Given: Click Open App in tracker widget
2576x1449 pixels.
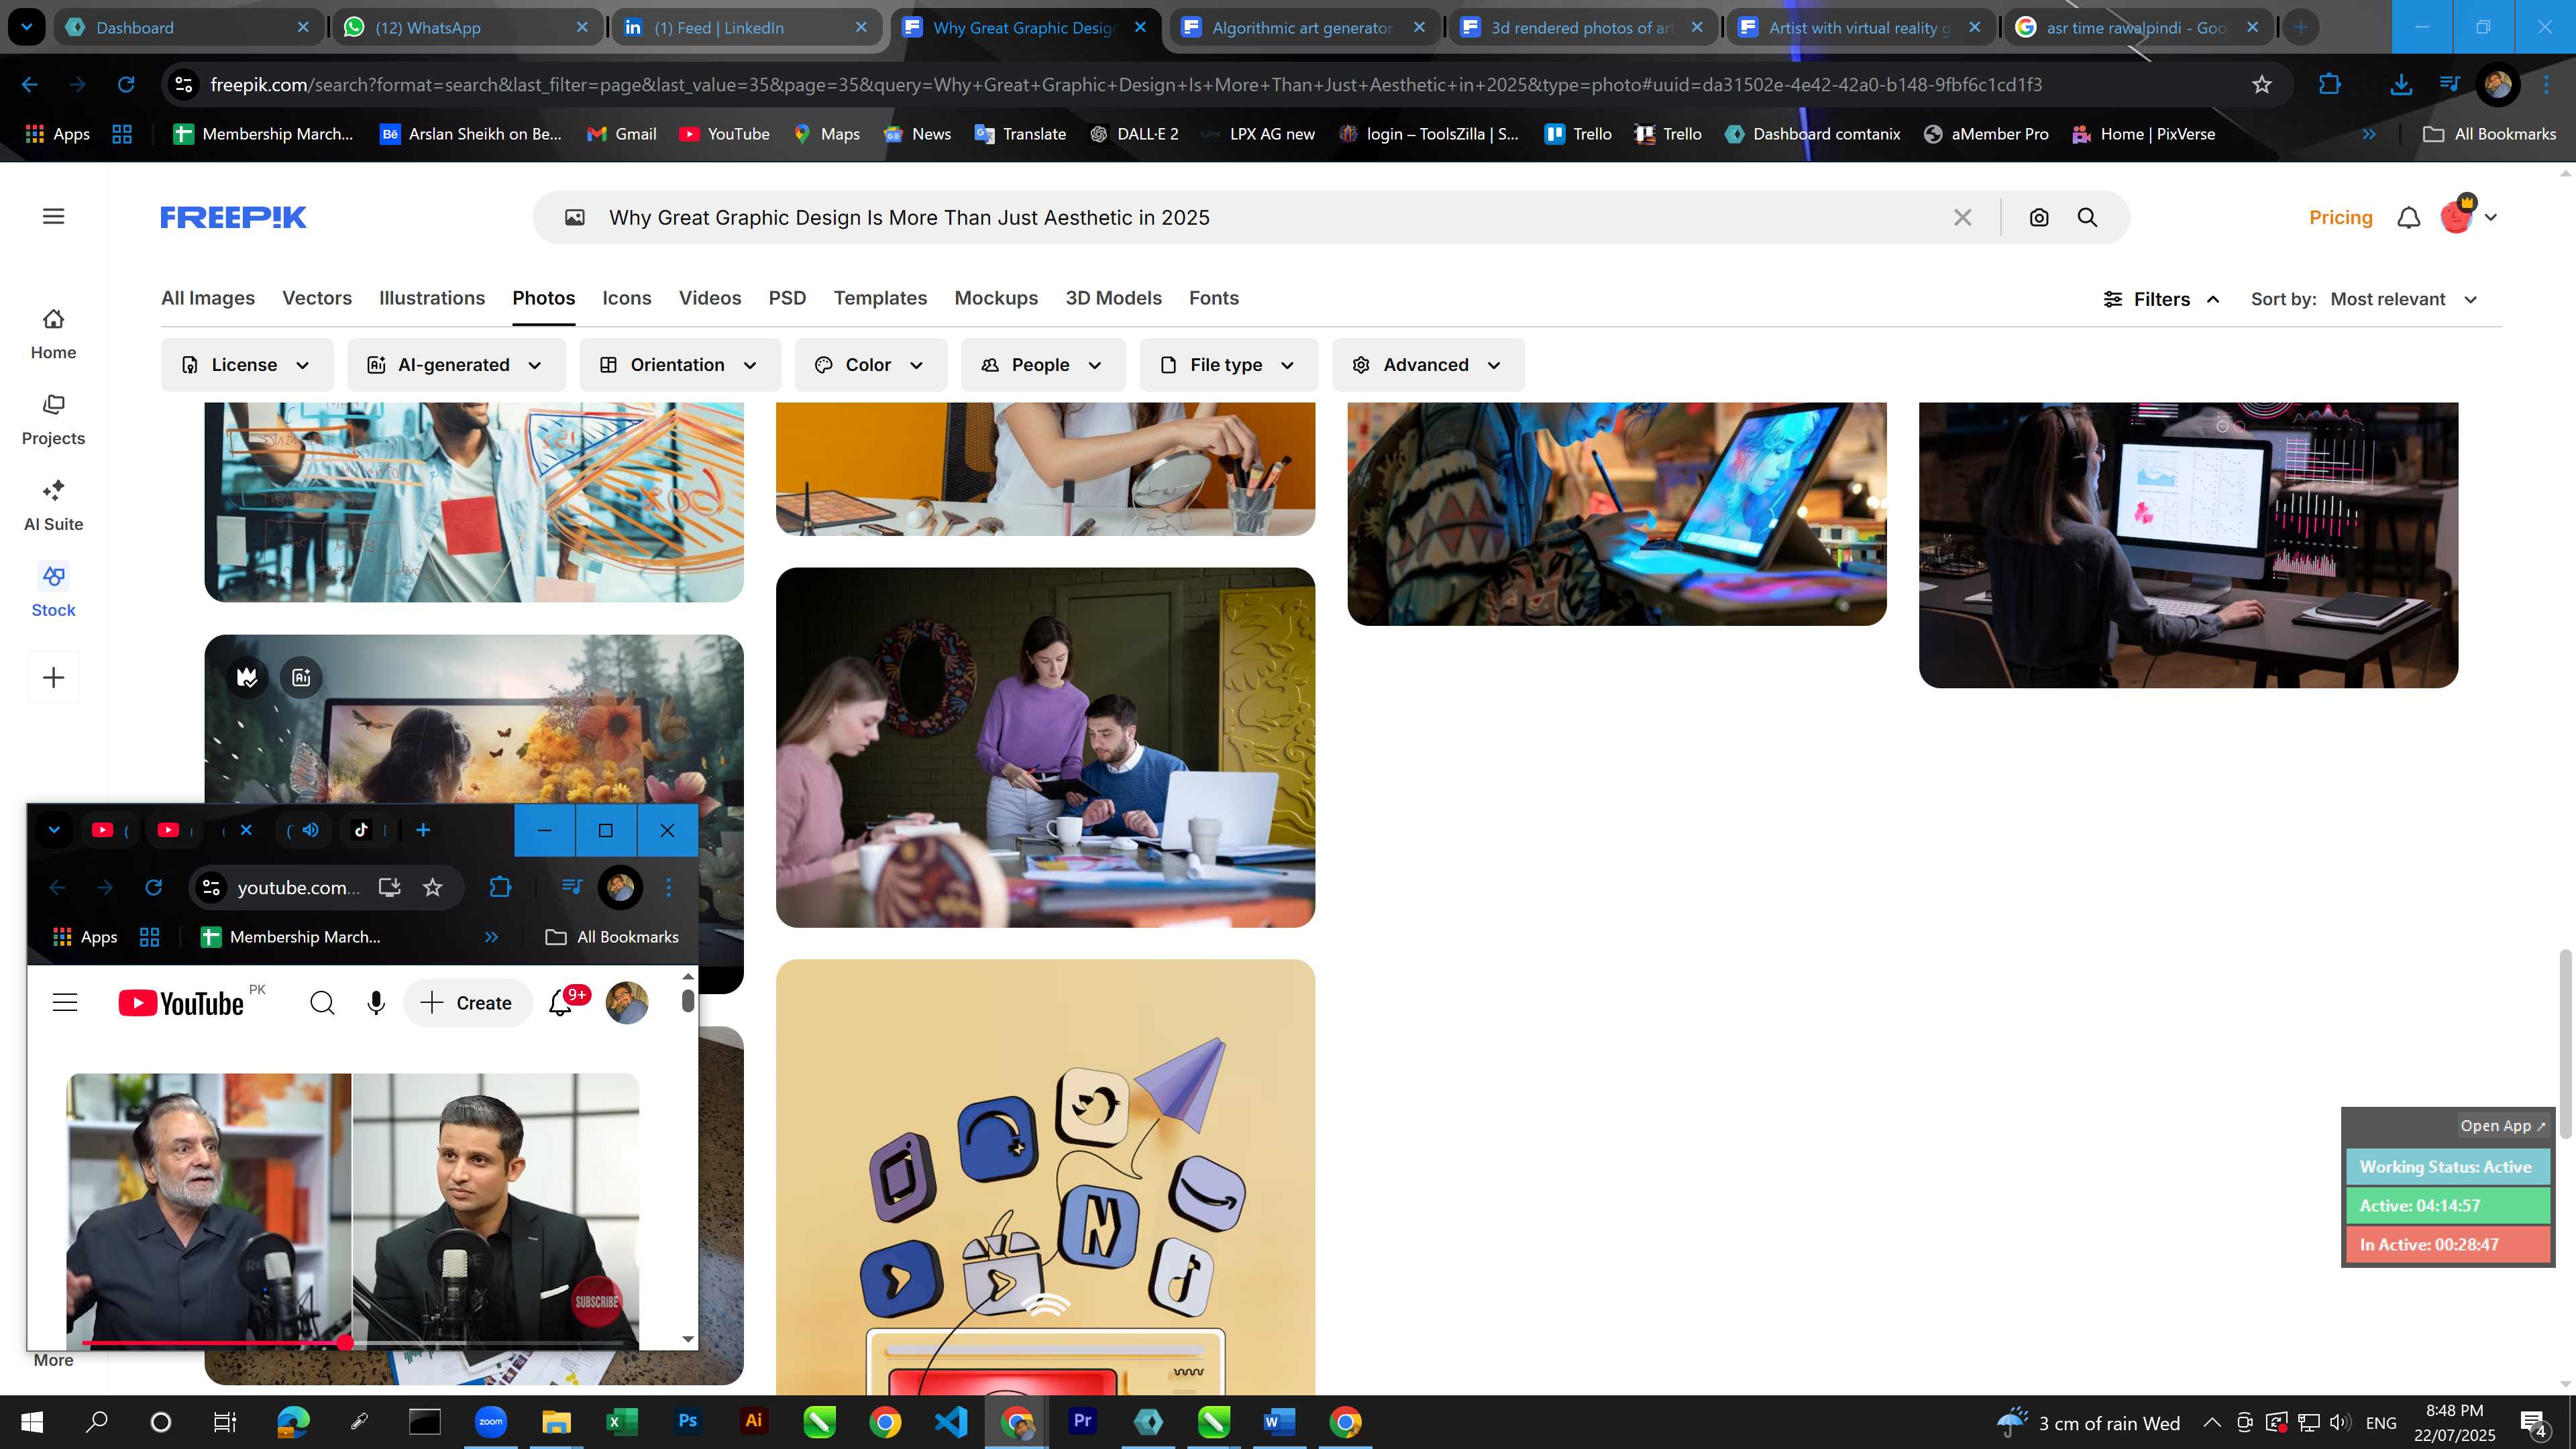Looking at the screenshot, I should [x=2502, y=1125].
